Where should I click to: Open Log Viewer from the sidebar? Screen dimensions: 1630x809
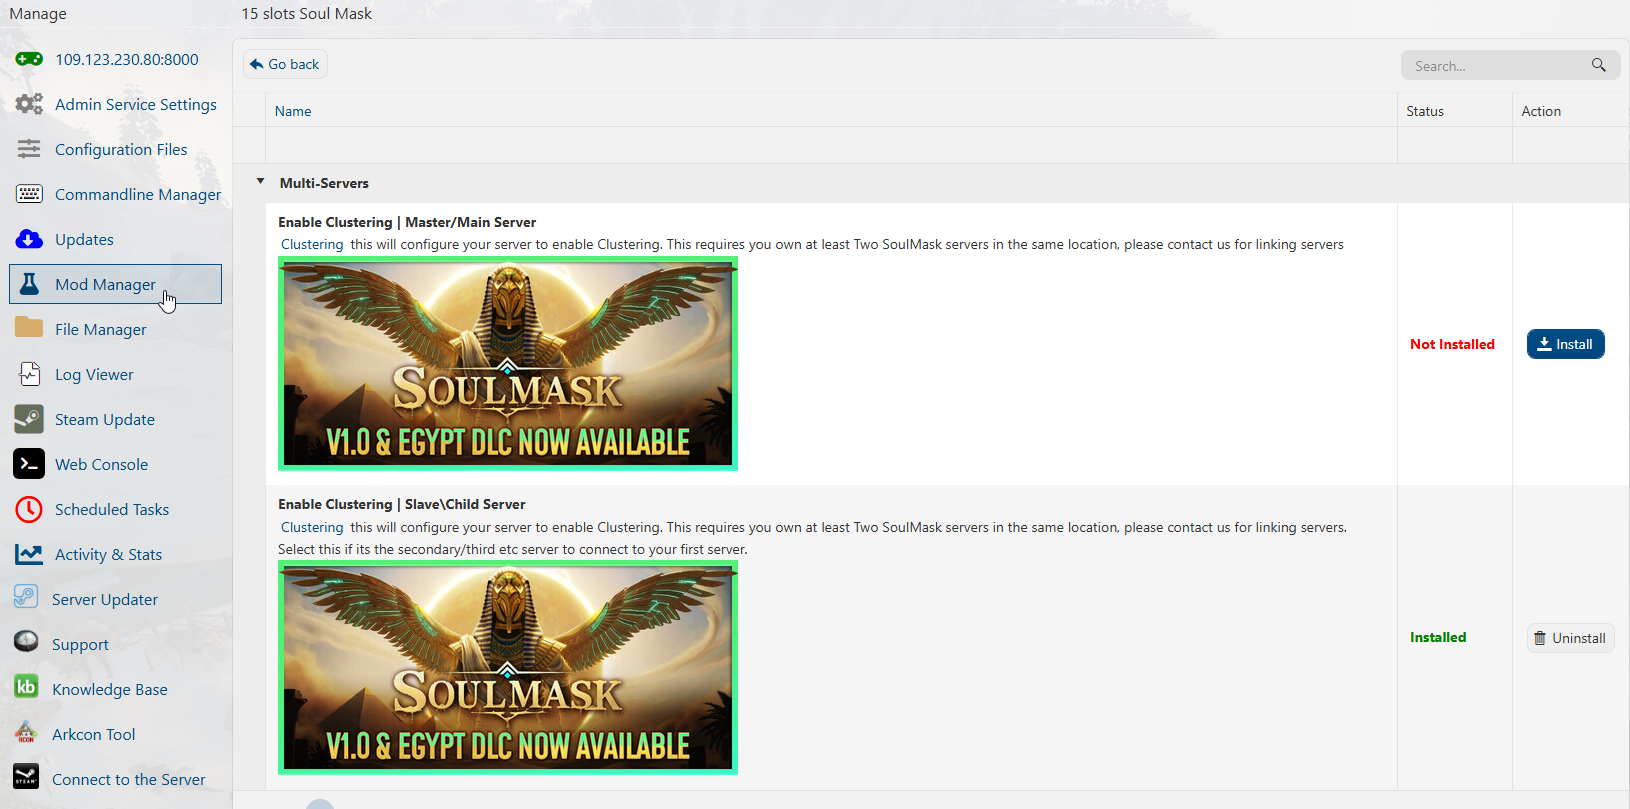tap(94, 374)
